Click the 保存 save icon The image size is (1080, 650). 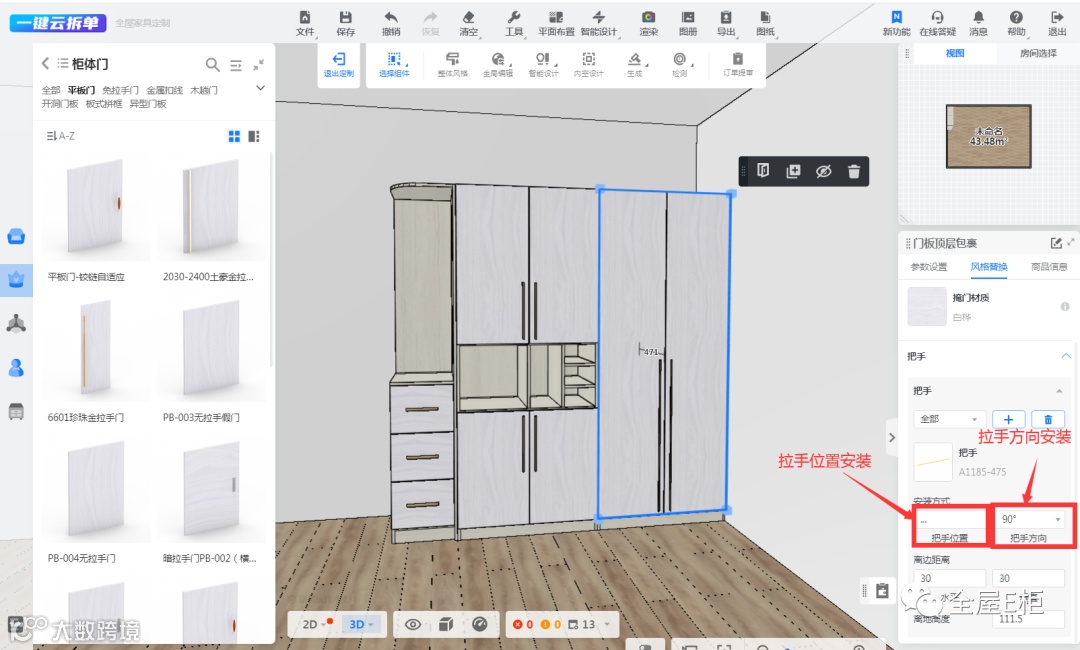point(345,23)
